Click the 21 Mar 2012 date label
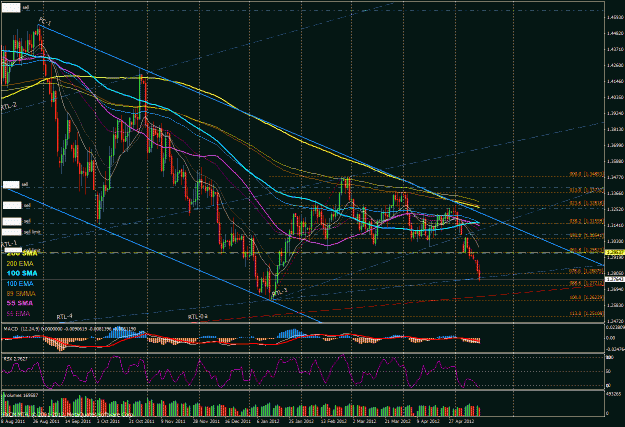The image size is (625, 427). (x=397, y=421)
